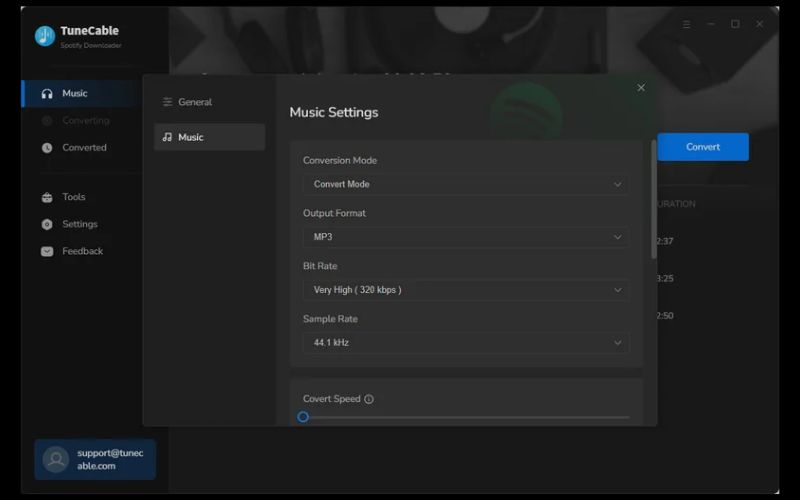Click the Covert Speed slider handle
The image size is (800, 500).
click(x=303, y=417)
